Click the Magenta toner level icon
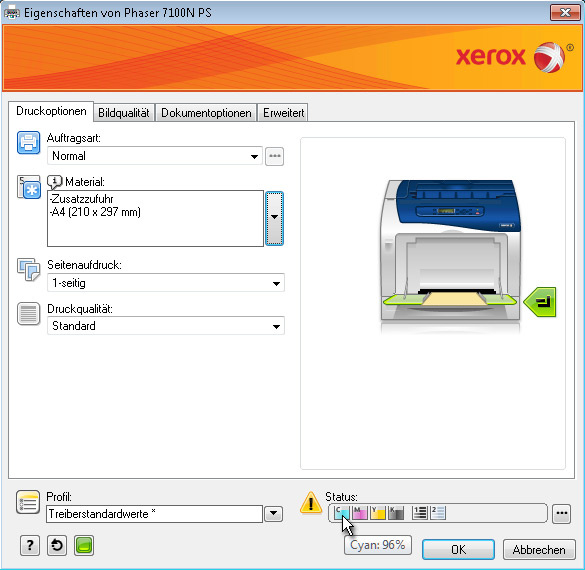 coord(360,513)
